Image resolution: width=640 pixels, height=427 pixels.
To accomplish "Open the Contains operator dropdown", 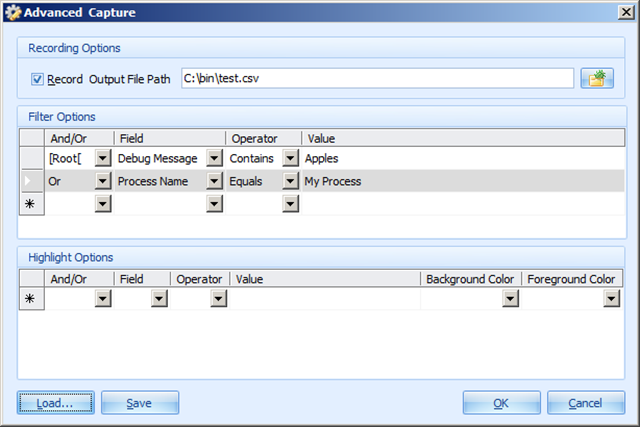I will (x=290, y=158).
